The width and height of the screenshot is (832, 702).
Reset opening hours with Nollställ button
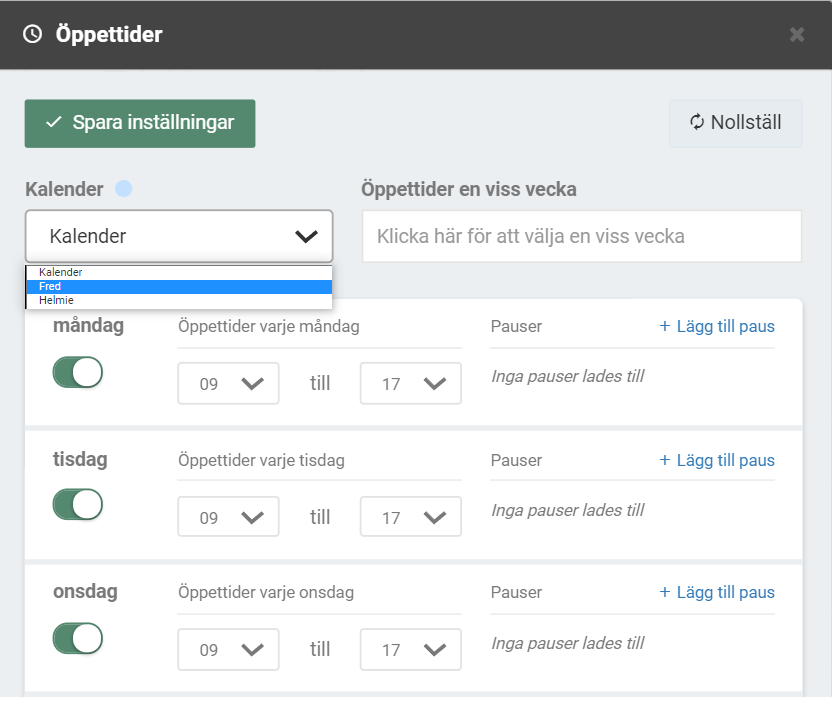point(735,123)
